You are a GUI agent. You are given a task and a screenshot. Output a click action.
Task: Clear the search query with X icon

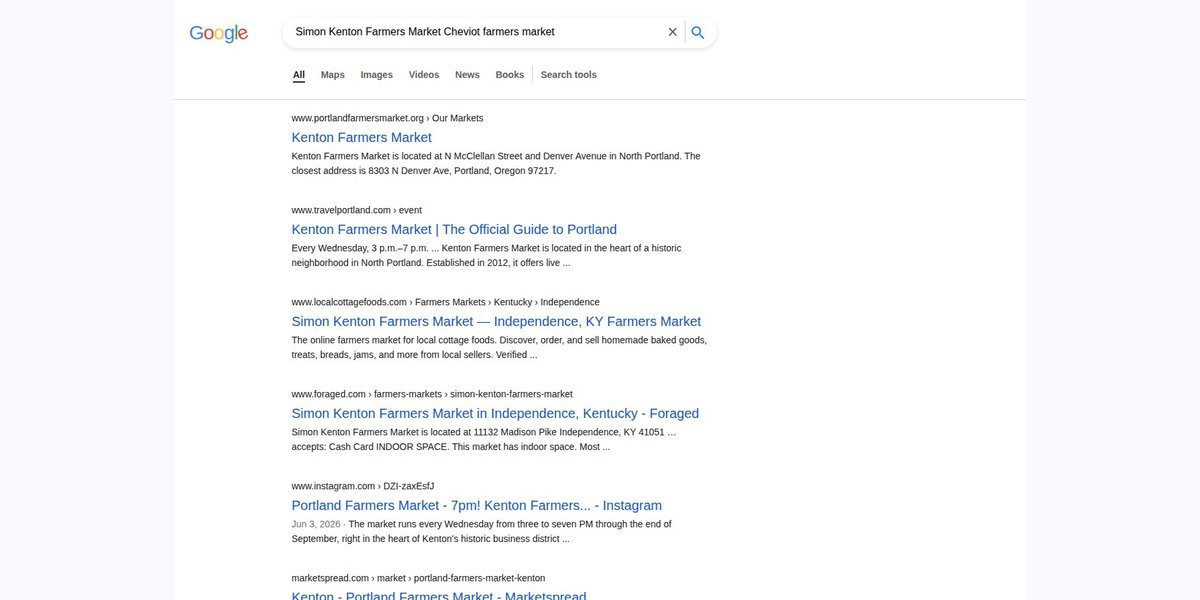(x=673, y=32)
